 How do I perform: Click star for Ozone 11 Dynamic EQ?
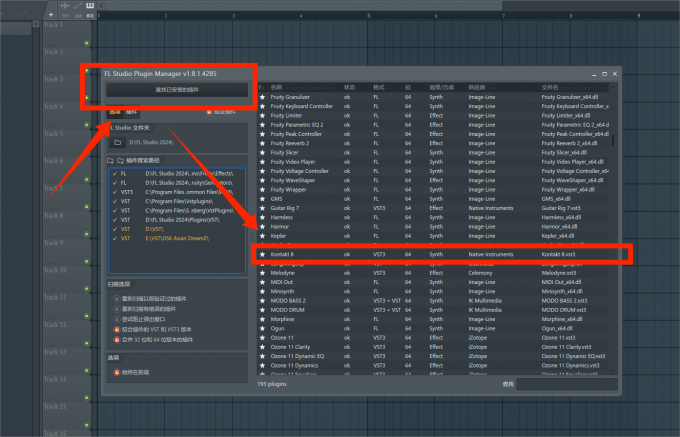point(262,356)
